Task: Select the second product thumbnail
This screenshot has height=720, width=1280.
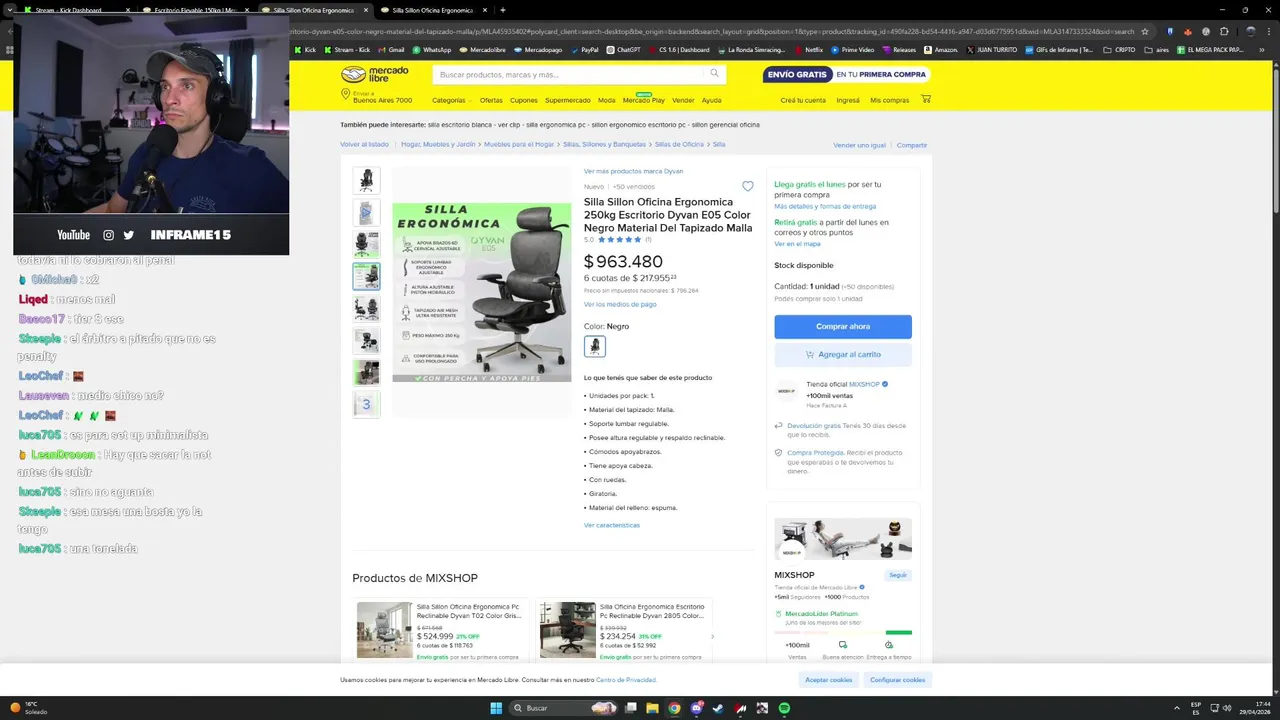Action: click(x=366, y=212)
